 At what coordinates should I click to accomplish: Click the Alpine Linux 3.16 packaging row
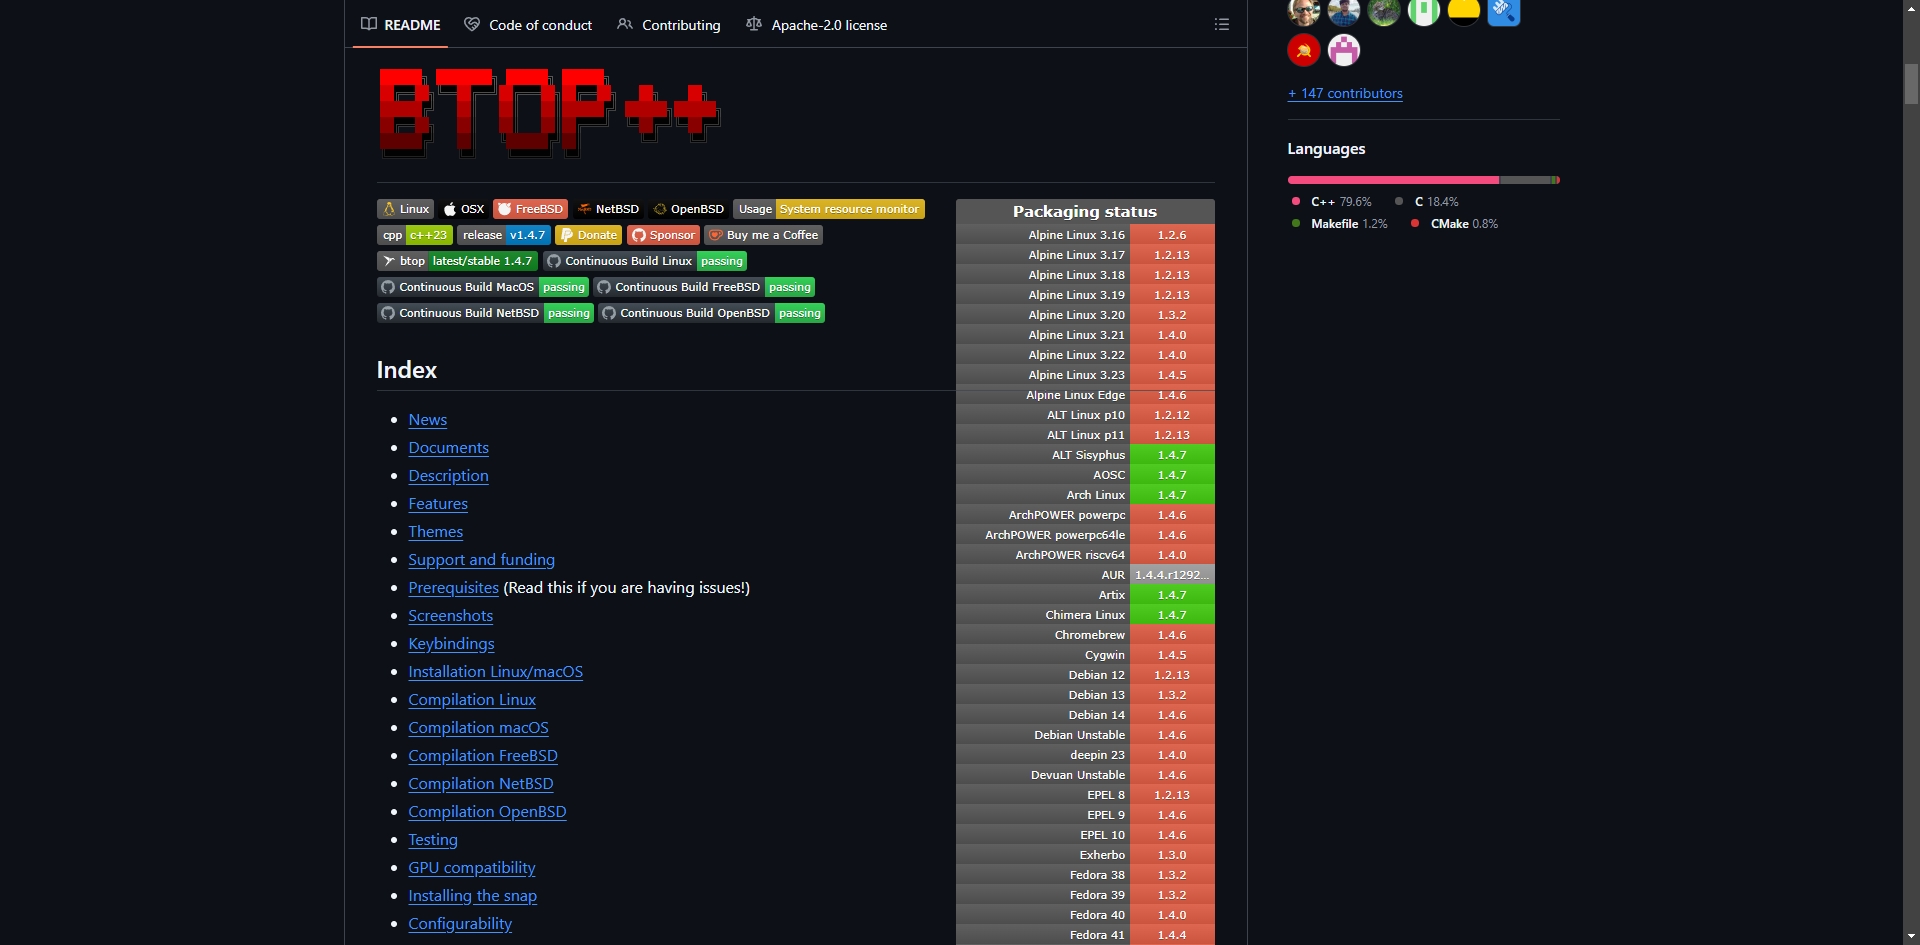click(x=1085, y=235)
